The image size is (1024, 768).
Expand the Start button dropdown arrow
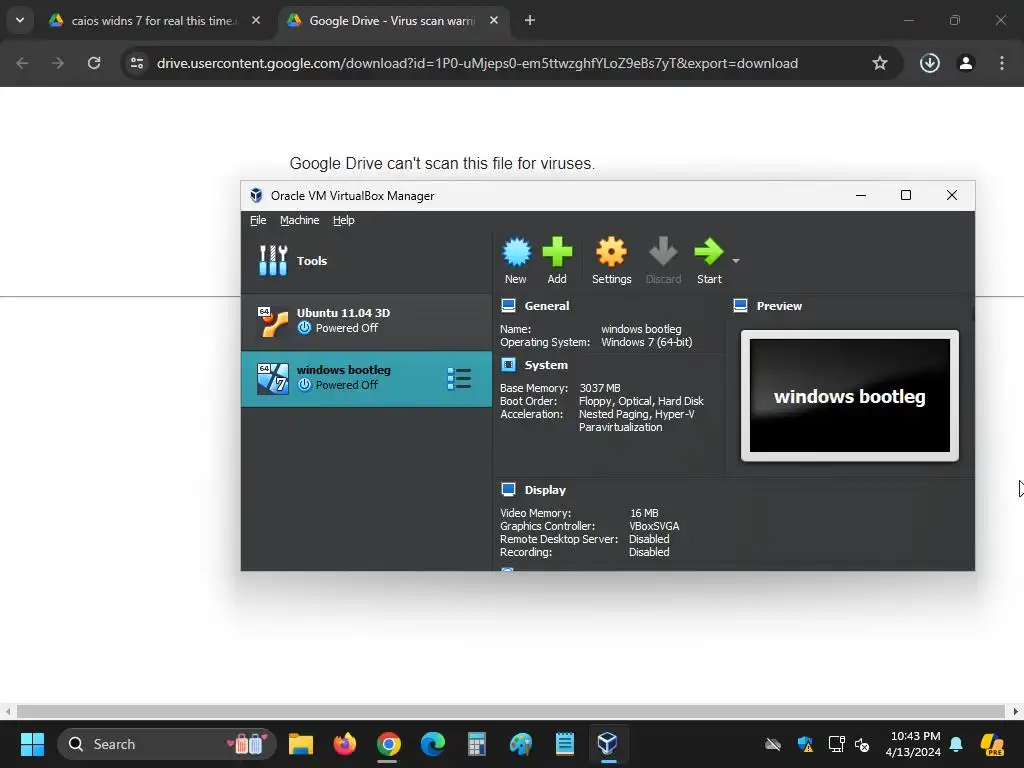click(x=736, y=261)
